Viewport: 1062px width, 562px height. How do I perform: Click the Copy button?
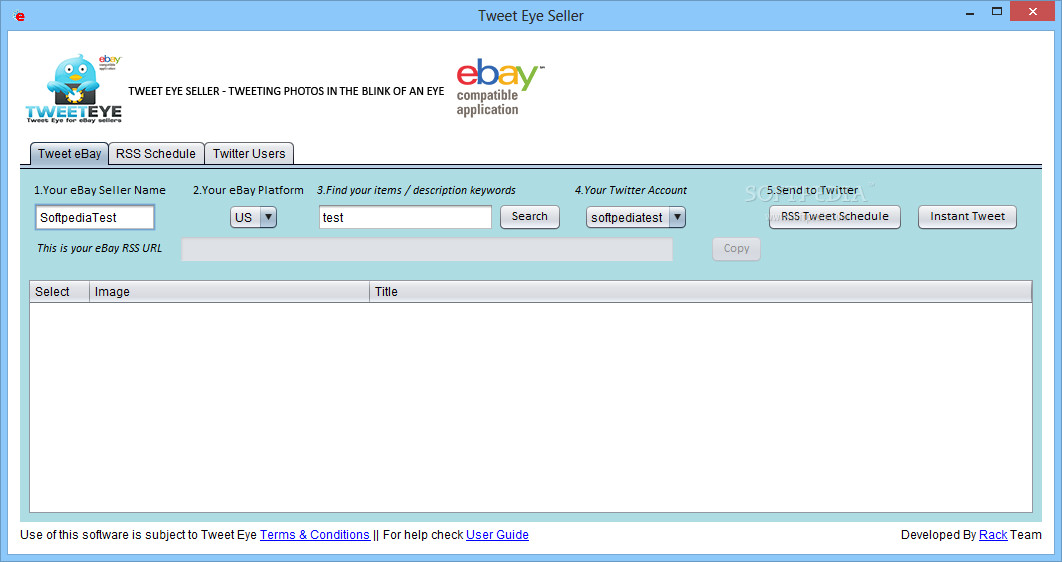click(x=736, y=248)
